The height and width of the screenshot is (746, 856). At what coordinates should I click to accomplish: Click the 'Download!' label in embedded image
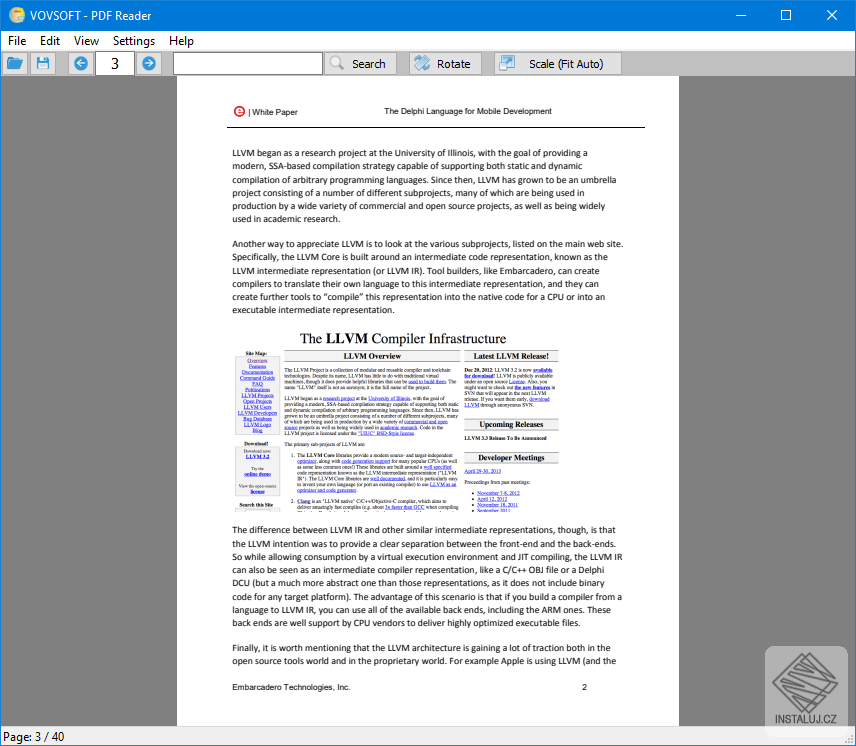(x=256, y=444)
